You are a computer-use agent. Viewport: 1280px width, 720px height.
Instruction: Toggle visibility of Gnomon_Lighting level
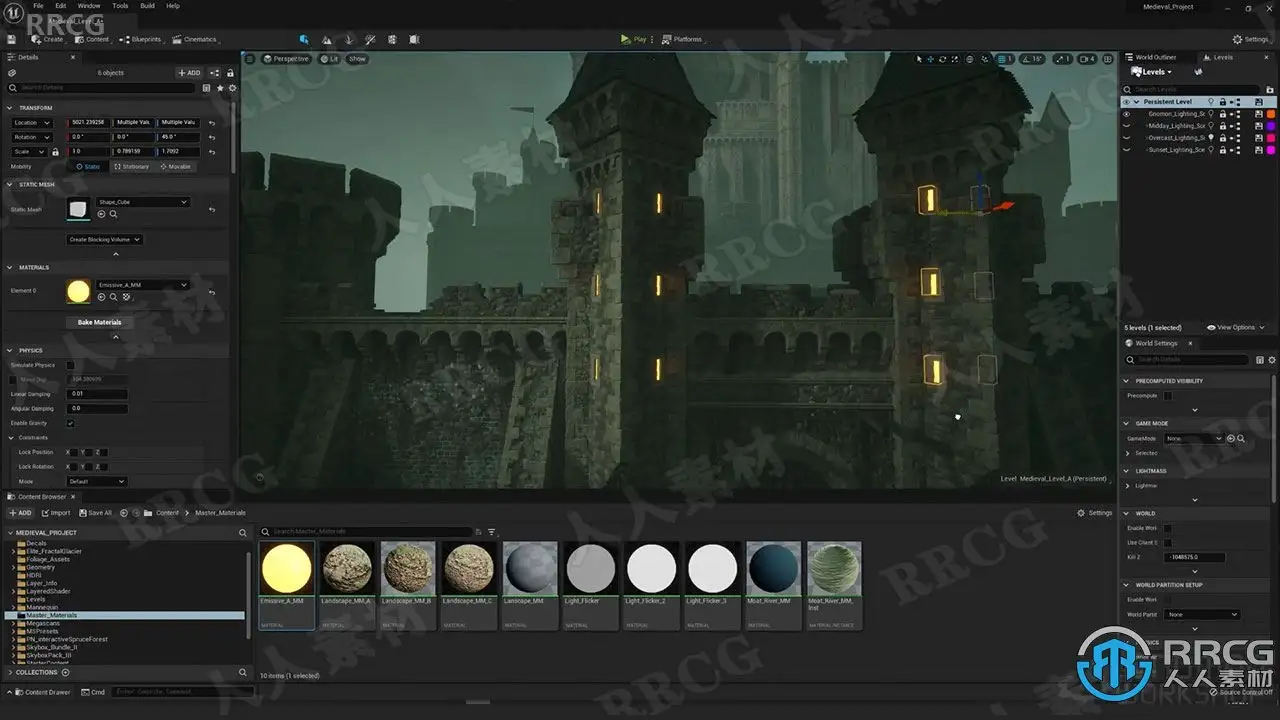click(1126, 114)
